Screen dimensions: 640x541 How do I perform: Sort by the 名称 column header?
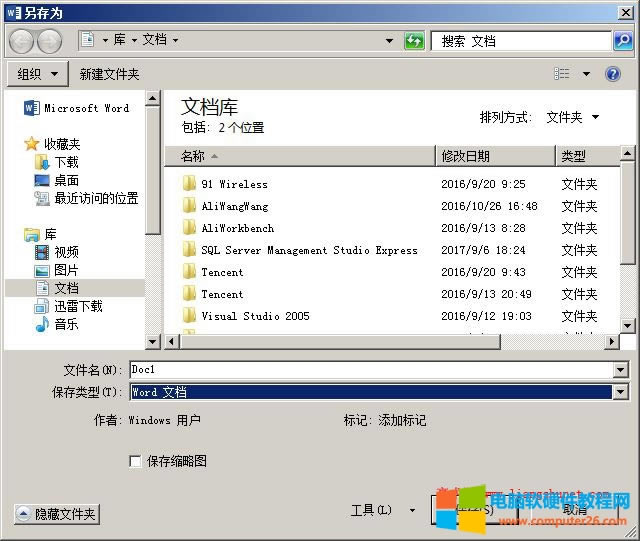[x=300, y=156]
